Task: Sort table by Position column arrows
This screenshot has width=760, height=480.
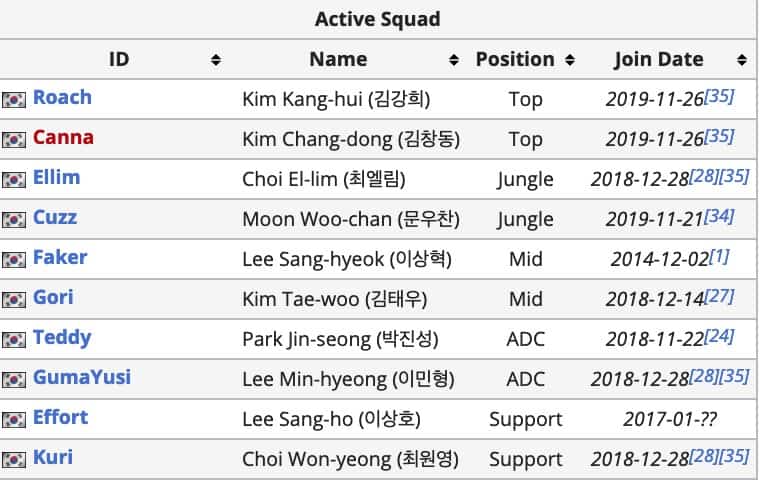Action: (570, 60)
